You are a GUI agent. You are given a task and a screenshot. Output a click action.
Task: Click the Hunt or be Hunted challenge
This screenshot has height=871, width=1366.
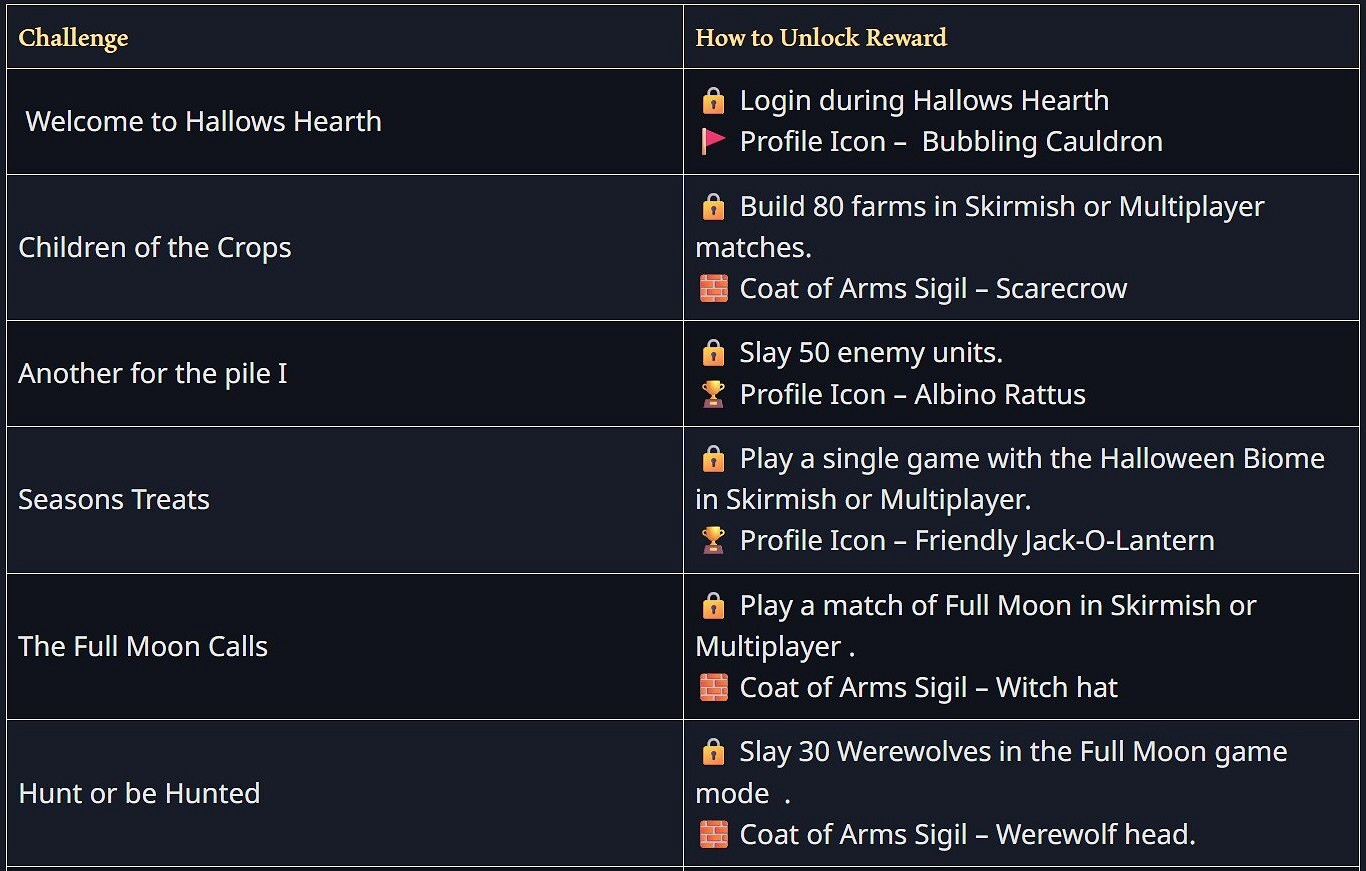[x=139, y=793]
